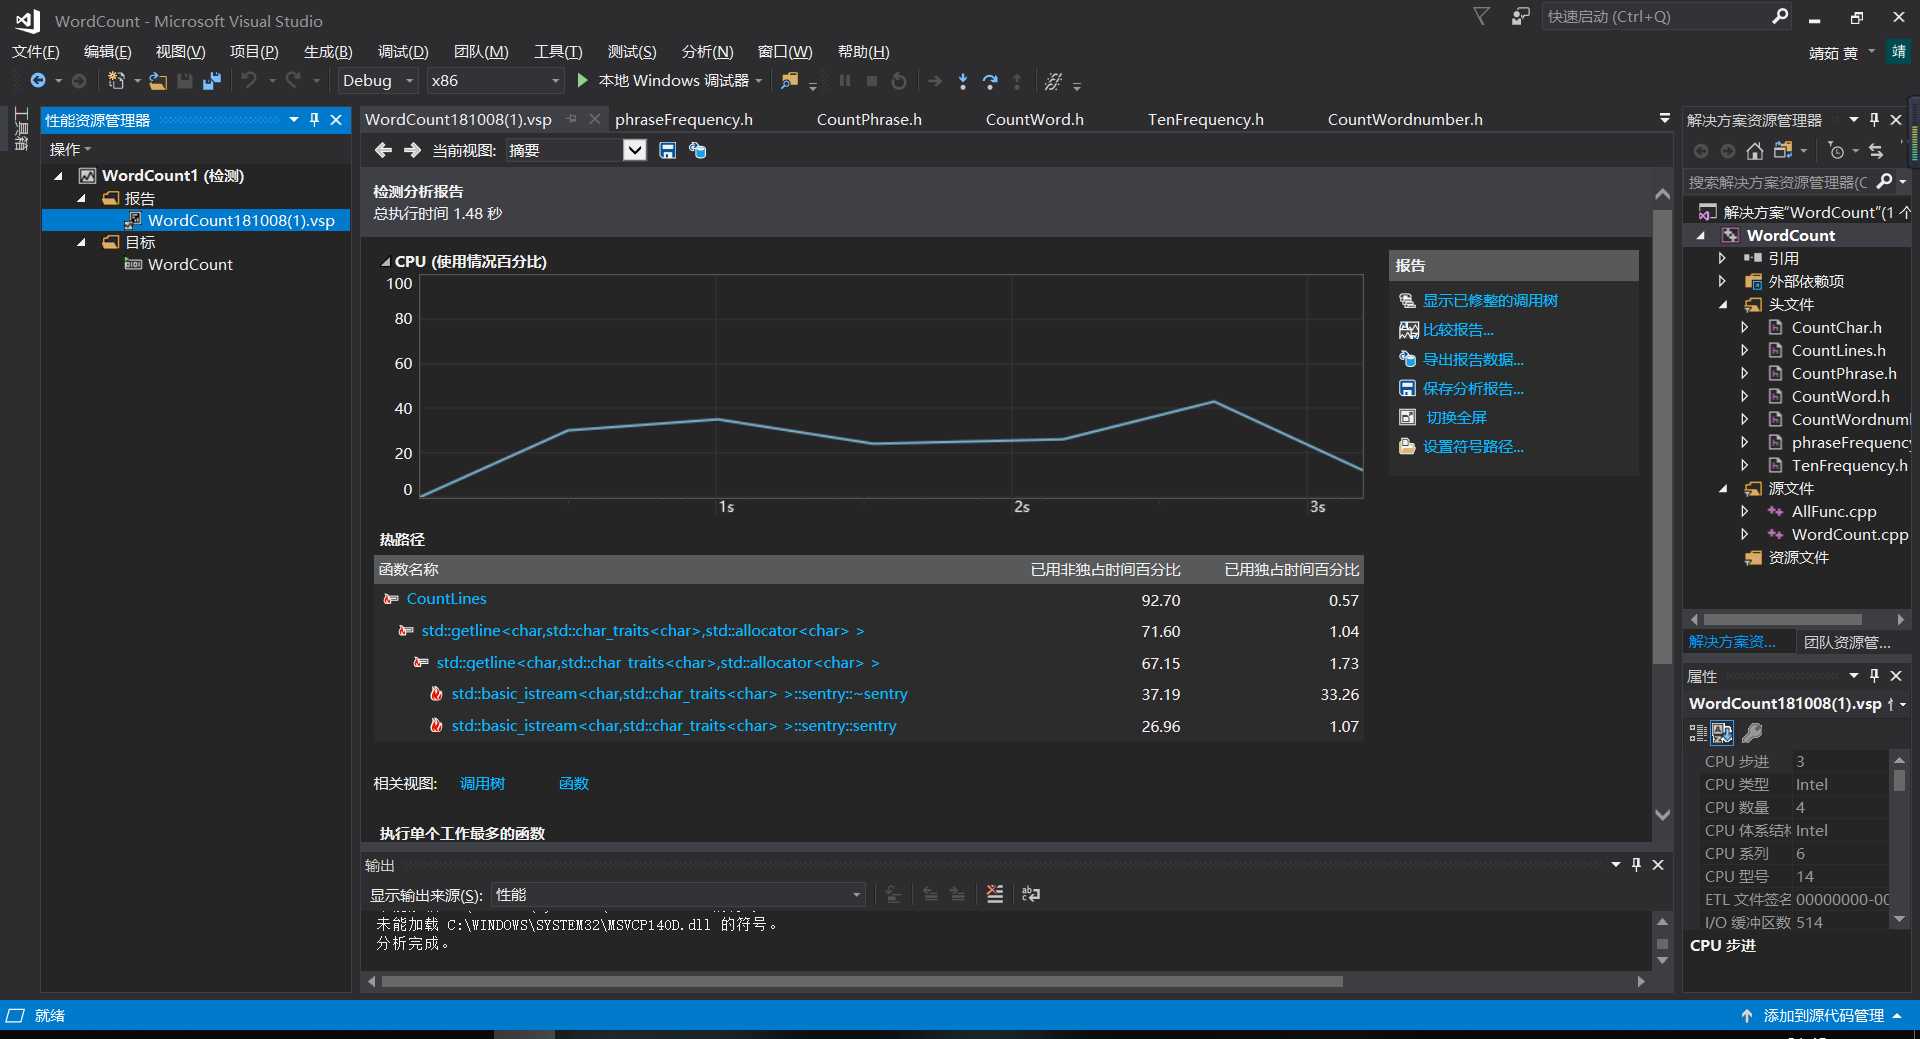The image size is (1920, 1039).
Task: Click the CountLines function link
Action: point(446,599)
